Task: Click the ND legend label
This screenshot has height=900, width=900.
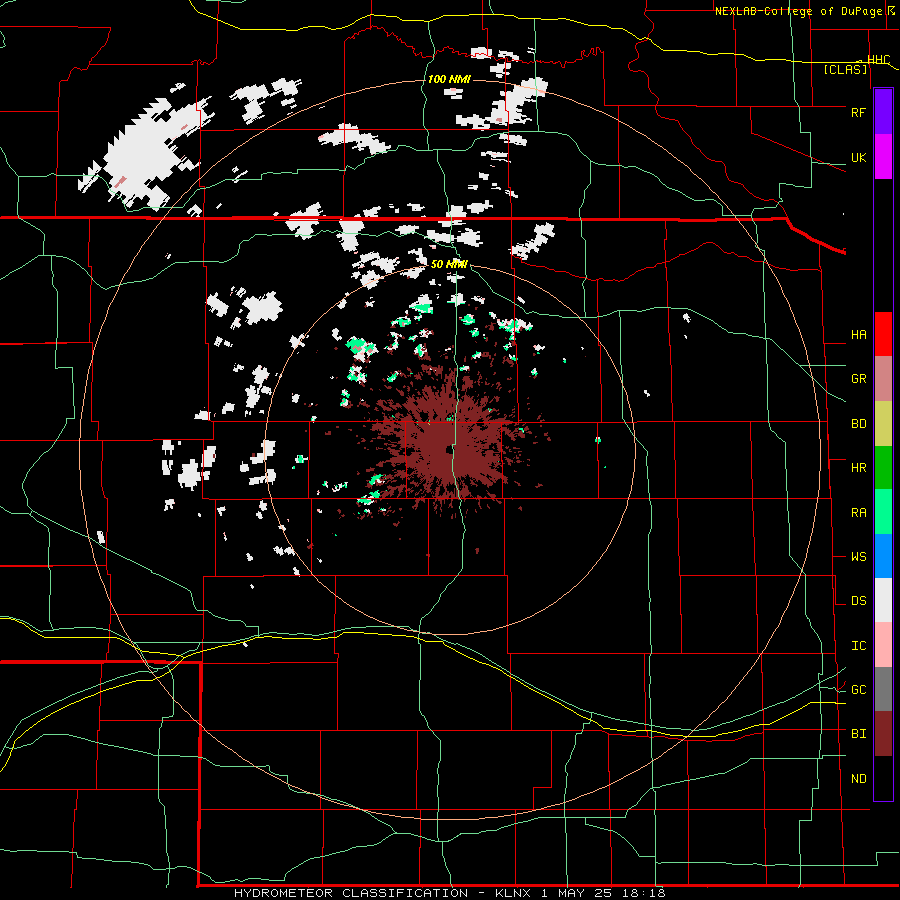Action: click(858, 779)
